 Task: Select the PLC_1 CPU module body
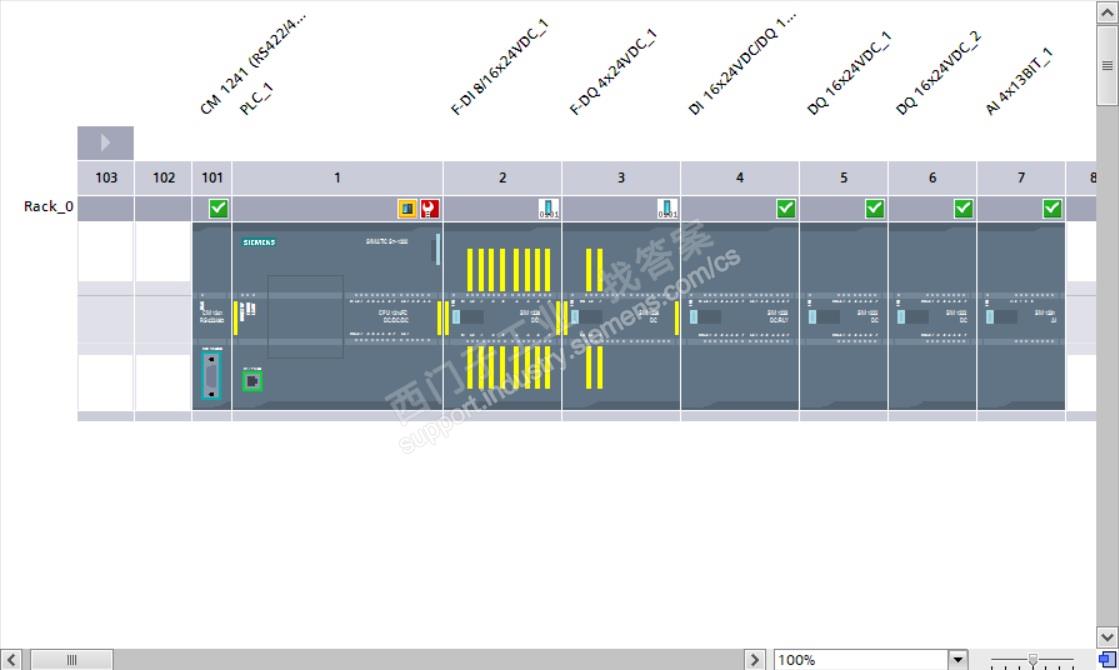click(x=337, y=316)
